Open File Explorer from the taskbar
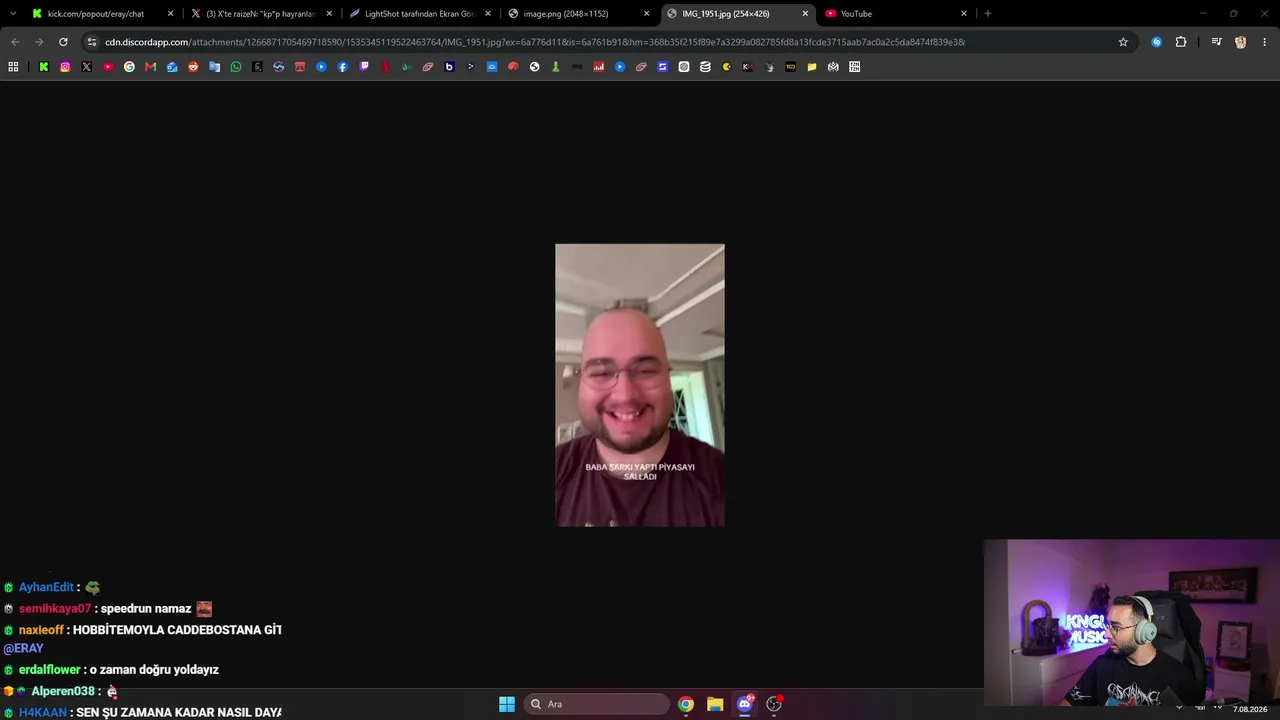Image resolution: width=1280 pixels, height=720 pixels. click(x=715, y=704)
